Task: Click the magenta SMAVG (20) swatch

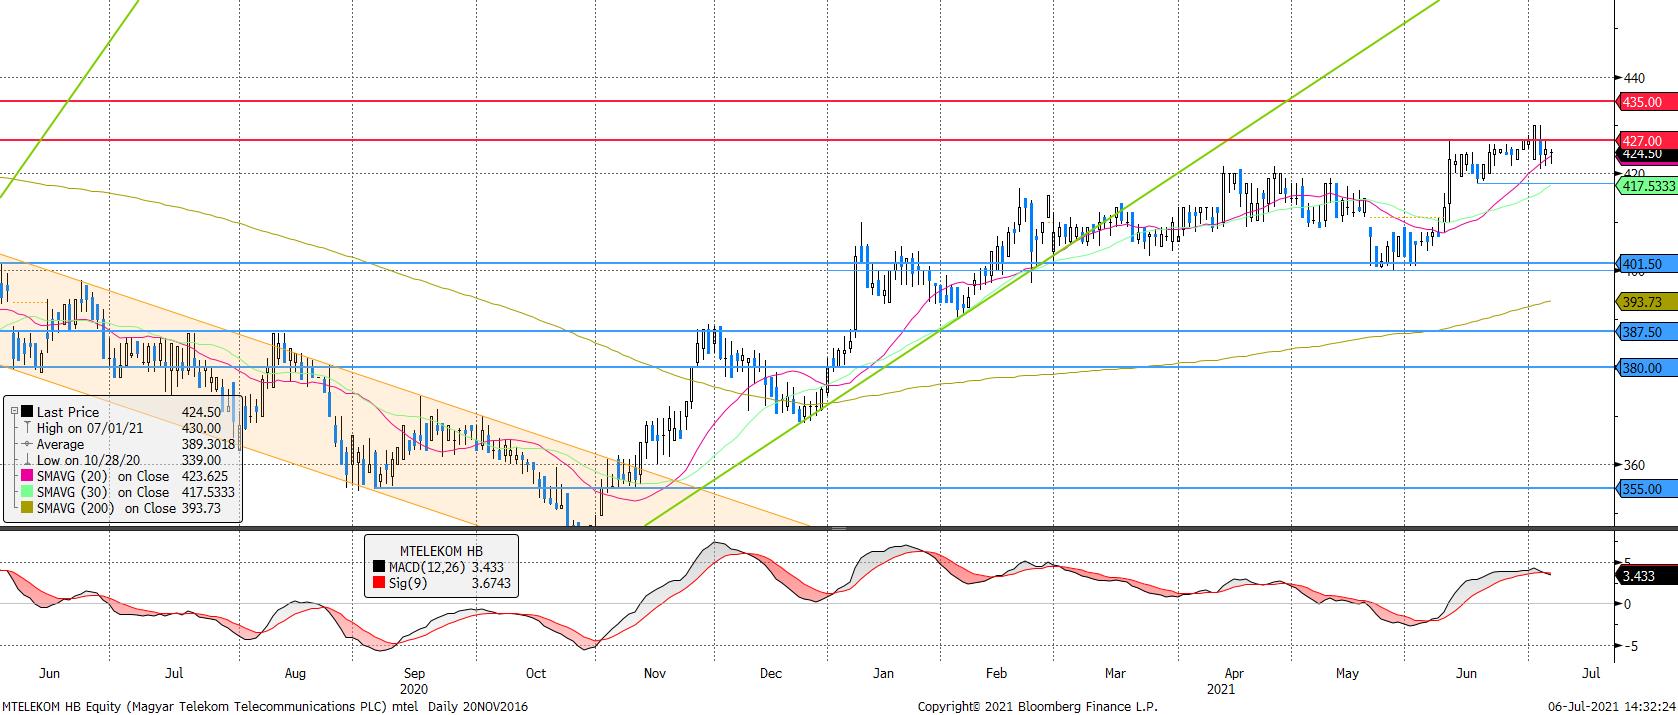Action: 26,476
